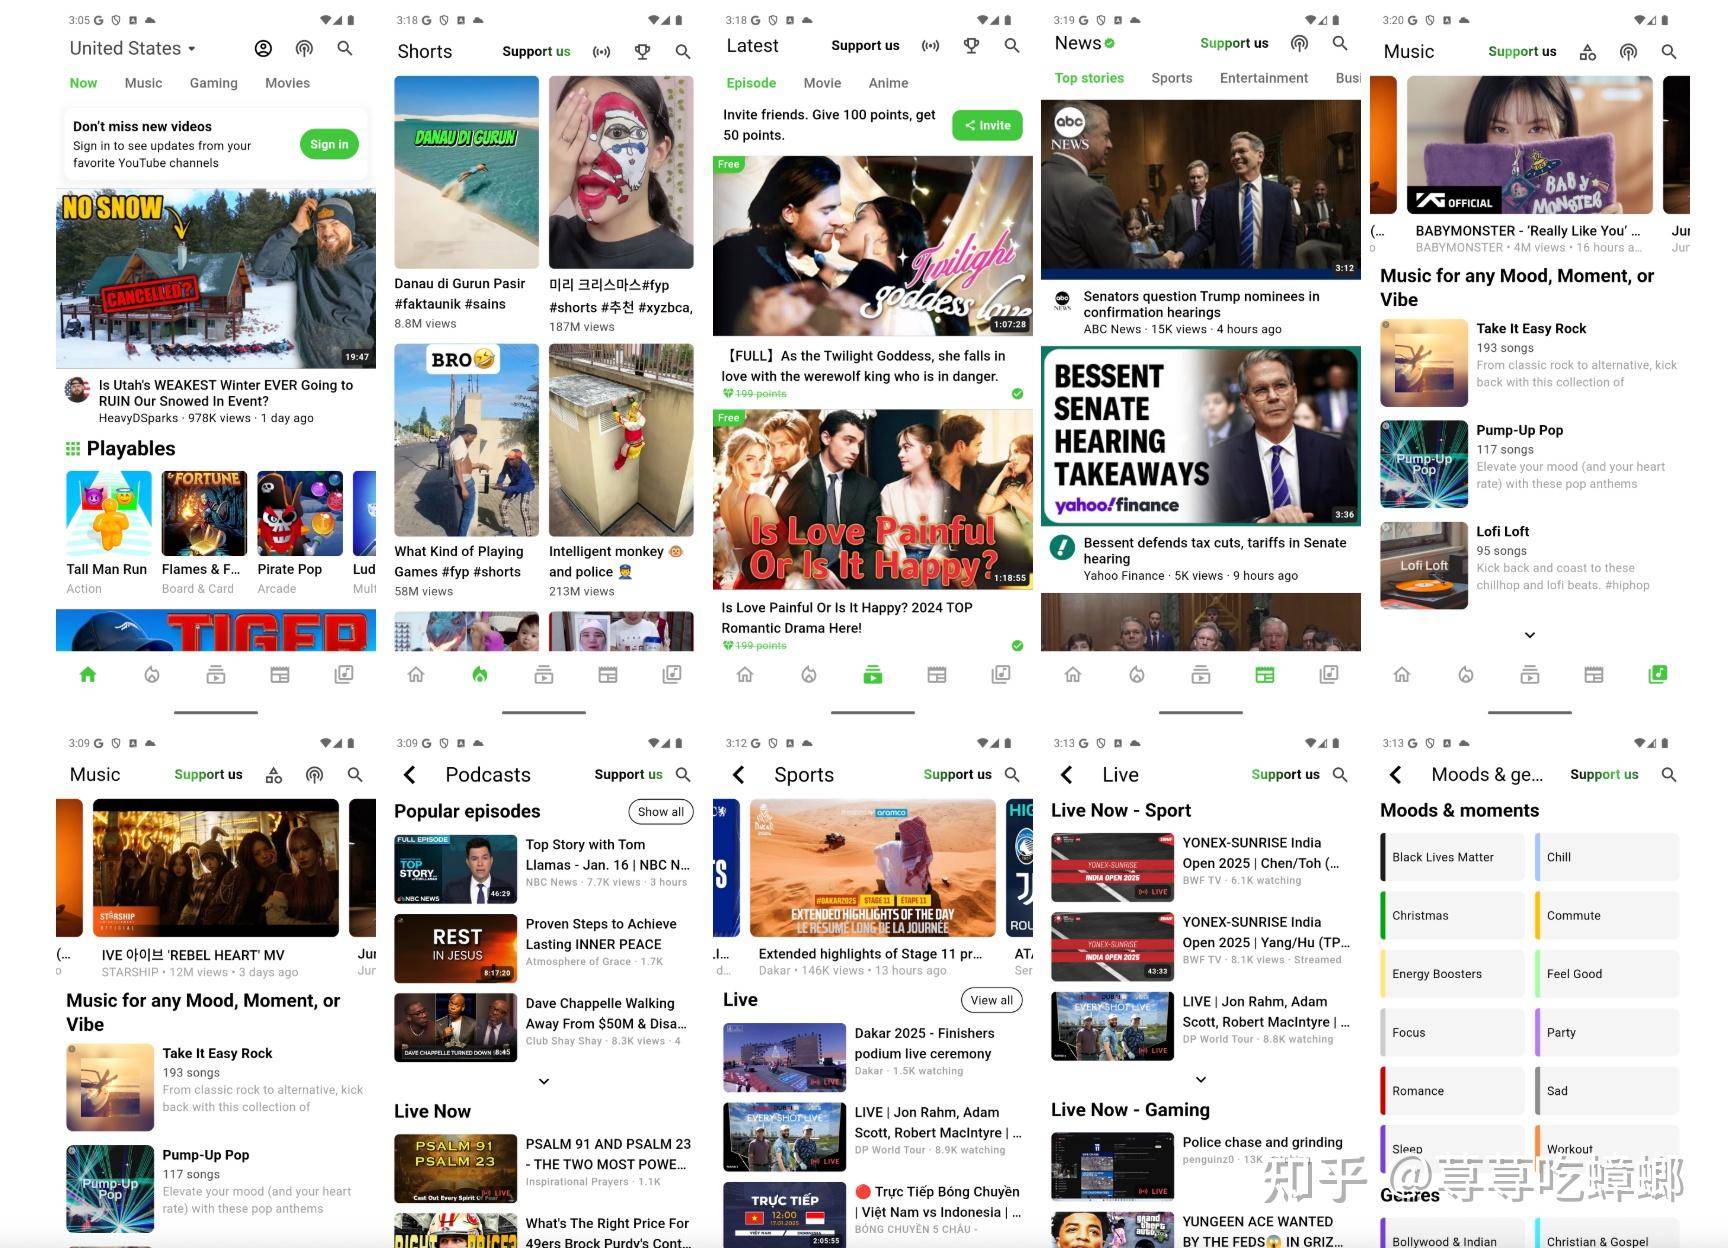The height and width of the screenshot is (1248, 1728).
Task: Select Christmas mood chip
Action: click(1452, 916)
